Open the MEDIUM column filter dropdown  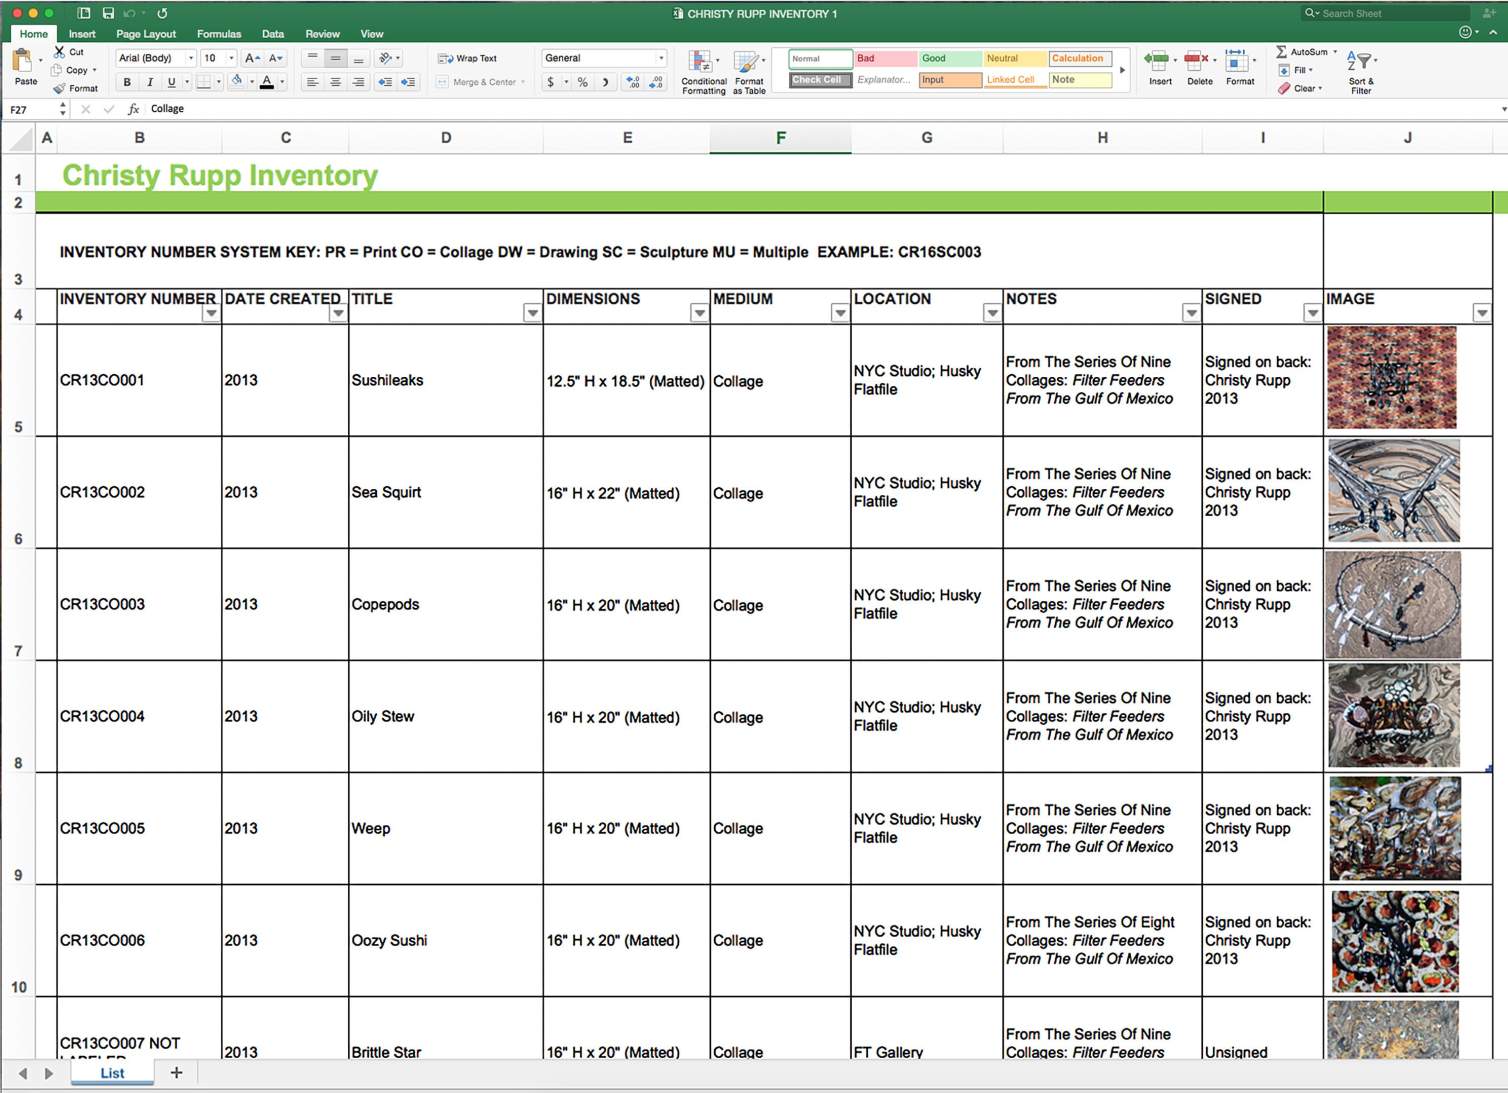(x=840, y=313)
